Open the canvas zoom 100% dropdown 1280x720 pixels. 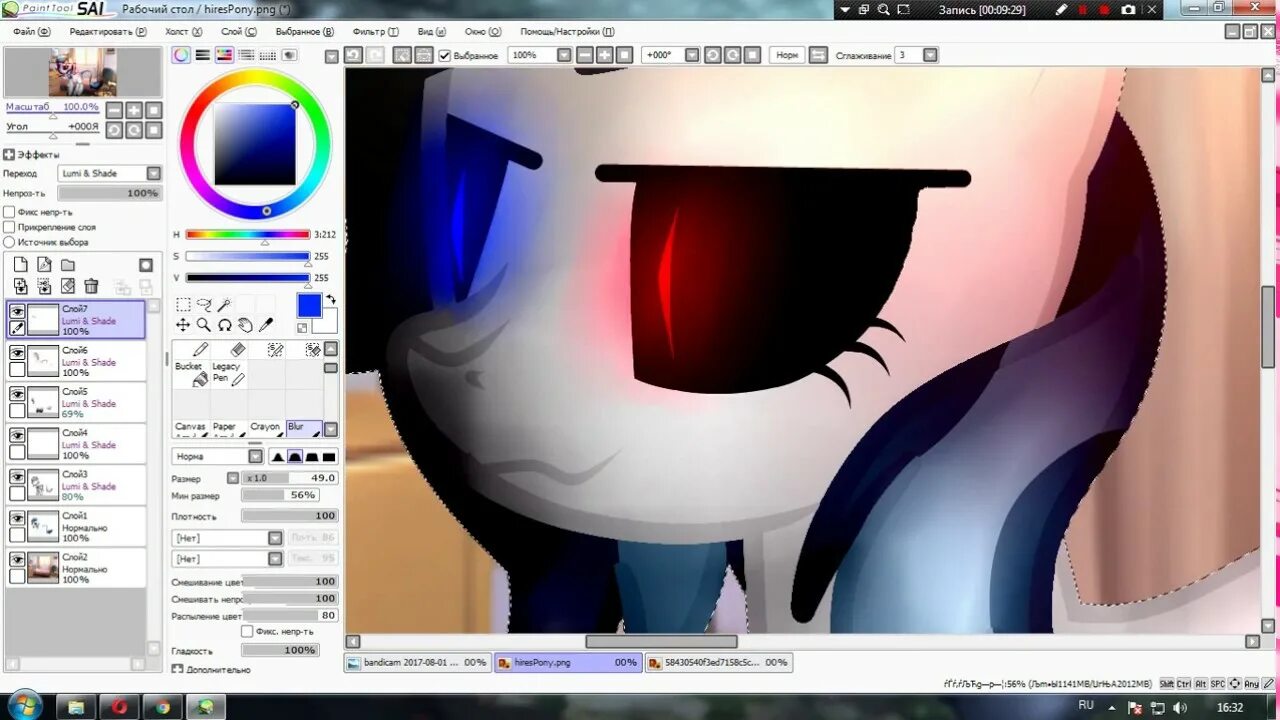(x=564, y=55)
